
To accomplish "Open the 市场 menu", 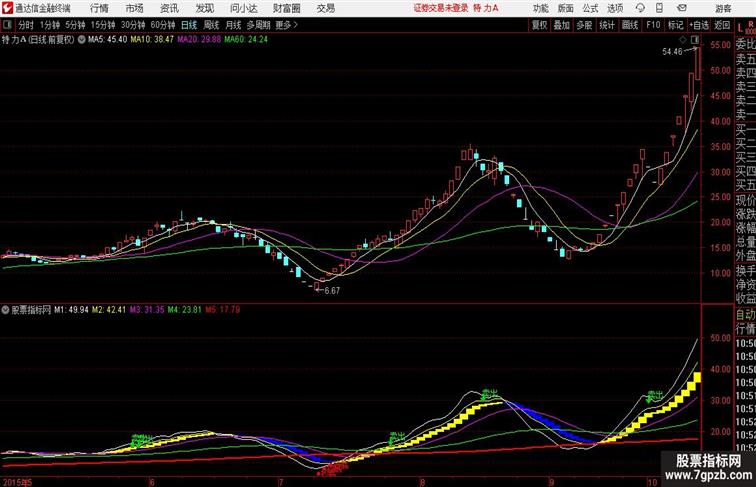I will tap(135, 8).
